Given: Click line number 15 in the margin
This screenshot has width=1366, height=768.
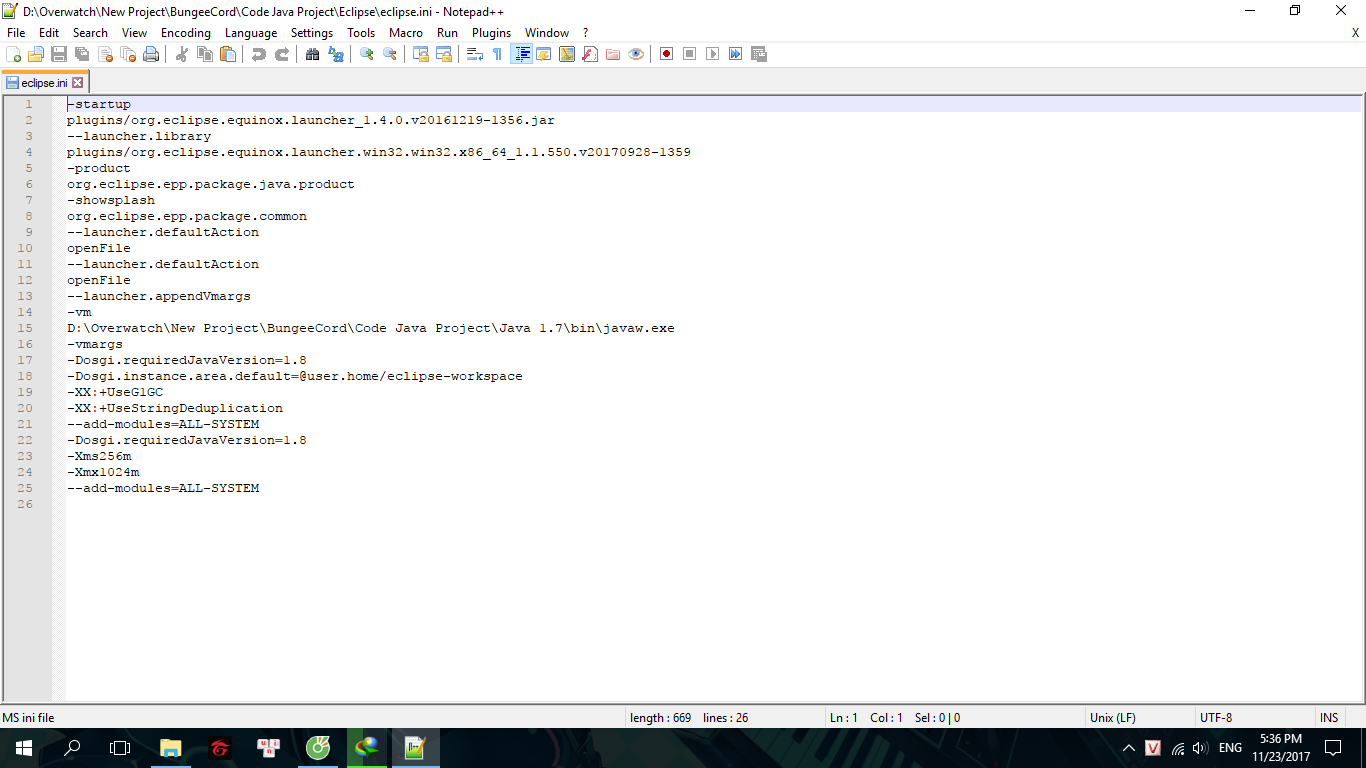Looking at the screenshot, I should coord(25,328).
